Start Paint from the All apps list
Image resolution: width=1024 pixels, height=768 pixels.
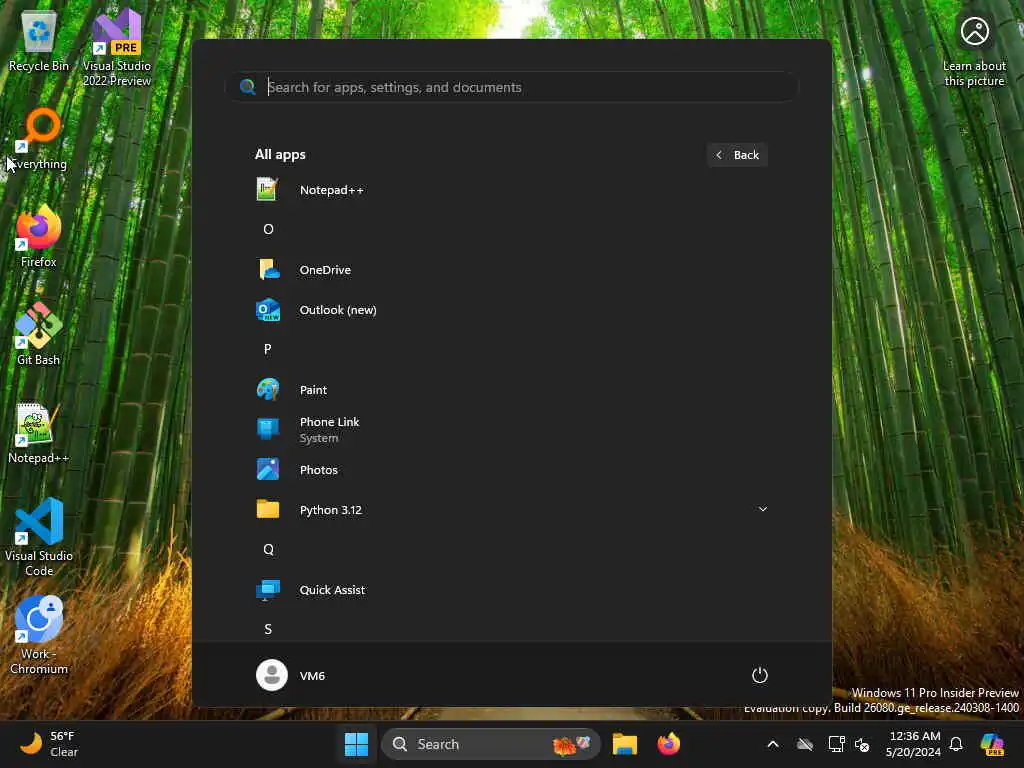pyautogui.click(x=511, y=390)
